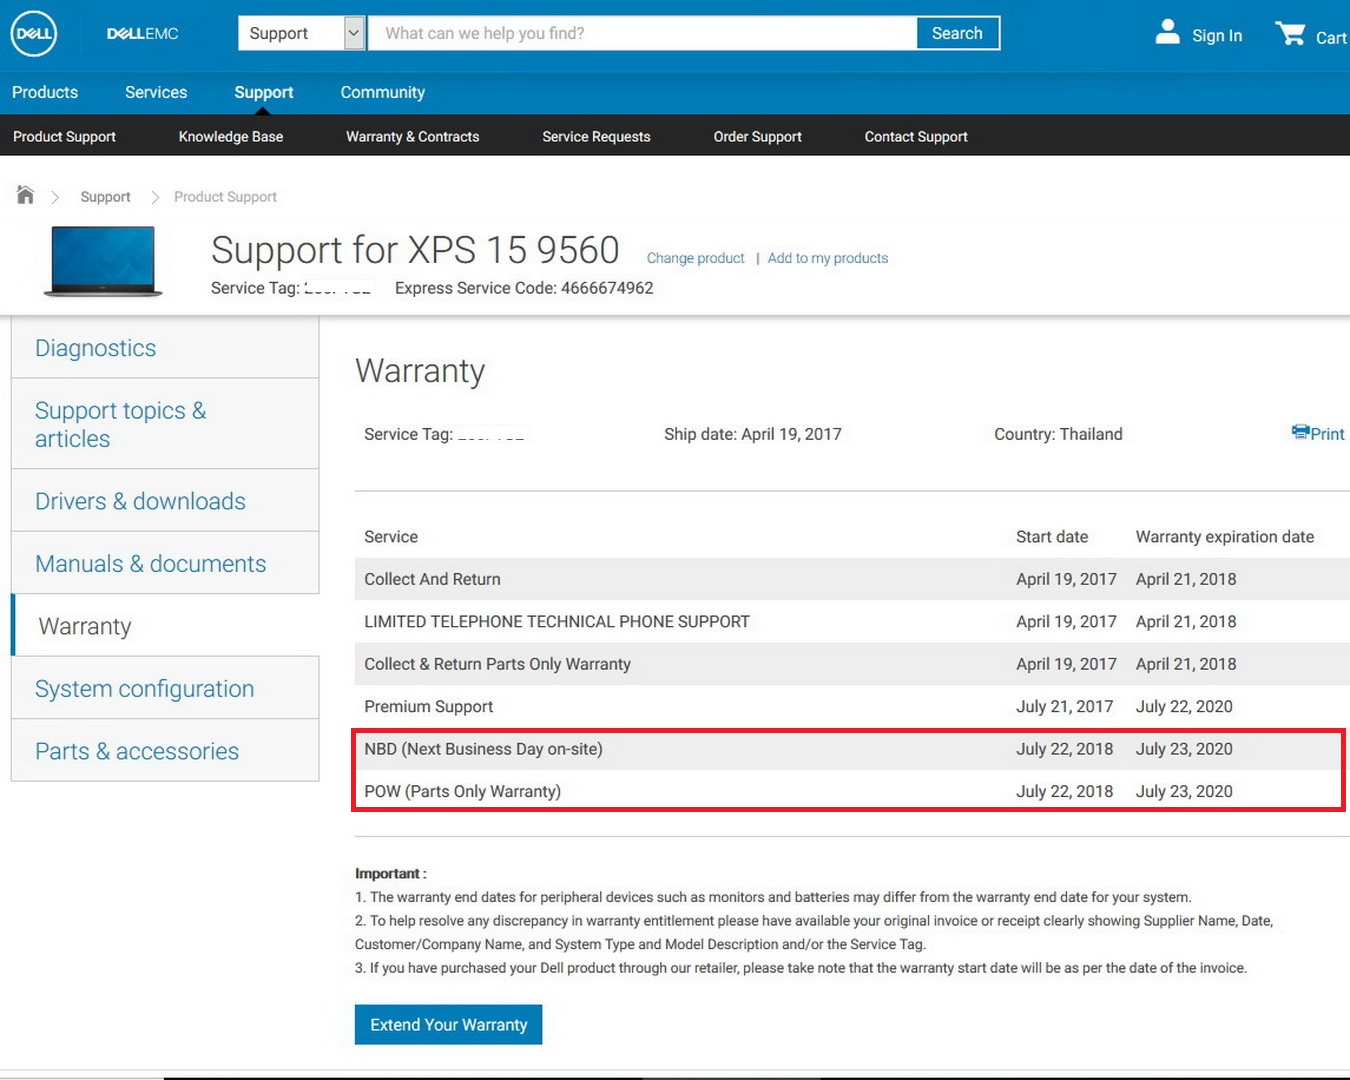Image resolution: width=1350 pixels, height=1080 pixels.
Task: Open Drivers & downloads sidebar item
Action: click(x=165, y=501)
